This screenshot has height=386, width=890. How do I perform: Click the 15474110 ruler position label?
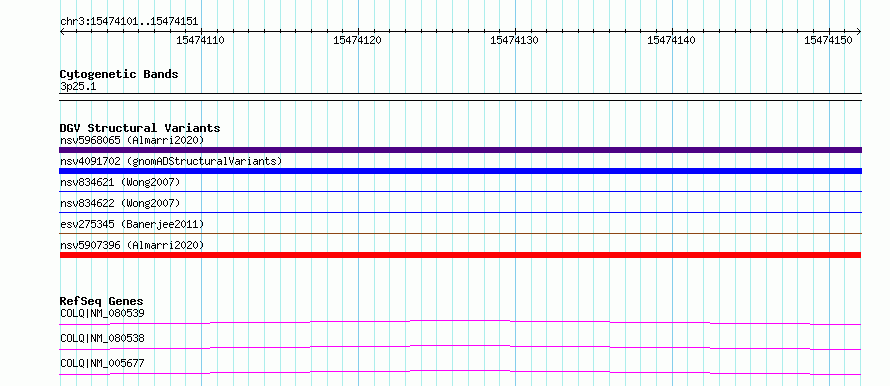pos(200,40)
